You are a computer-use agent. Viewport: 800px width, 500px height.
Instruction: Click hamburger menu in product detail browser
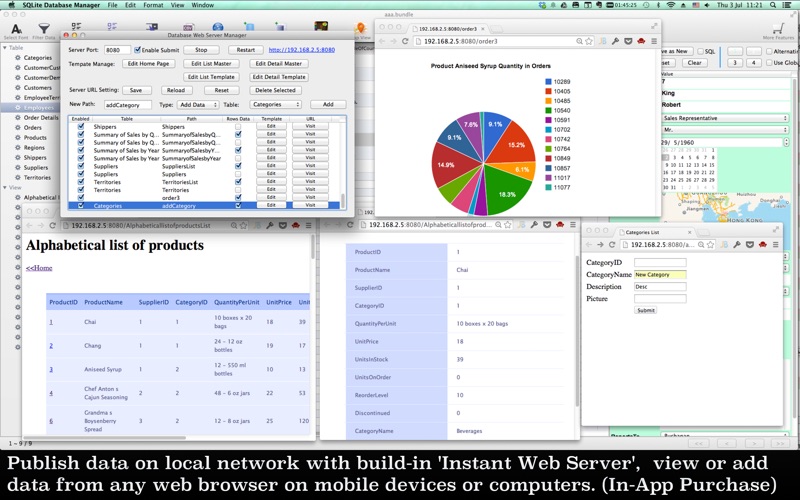tap(573, 224)
